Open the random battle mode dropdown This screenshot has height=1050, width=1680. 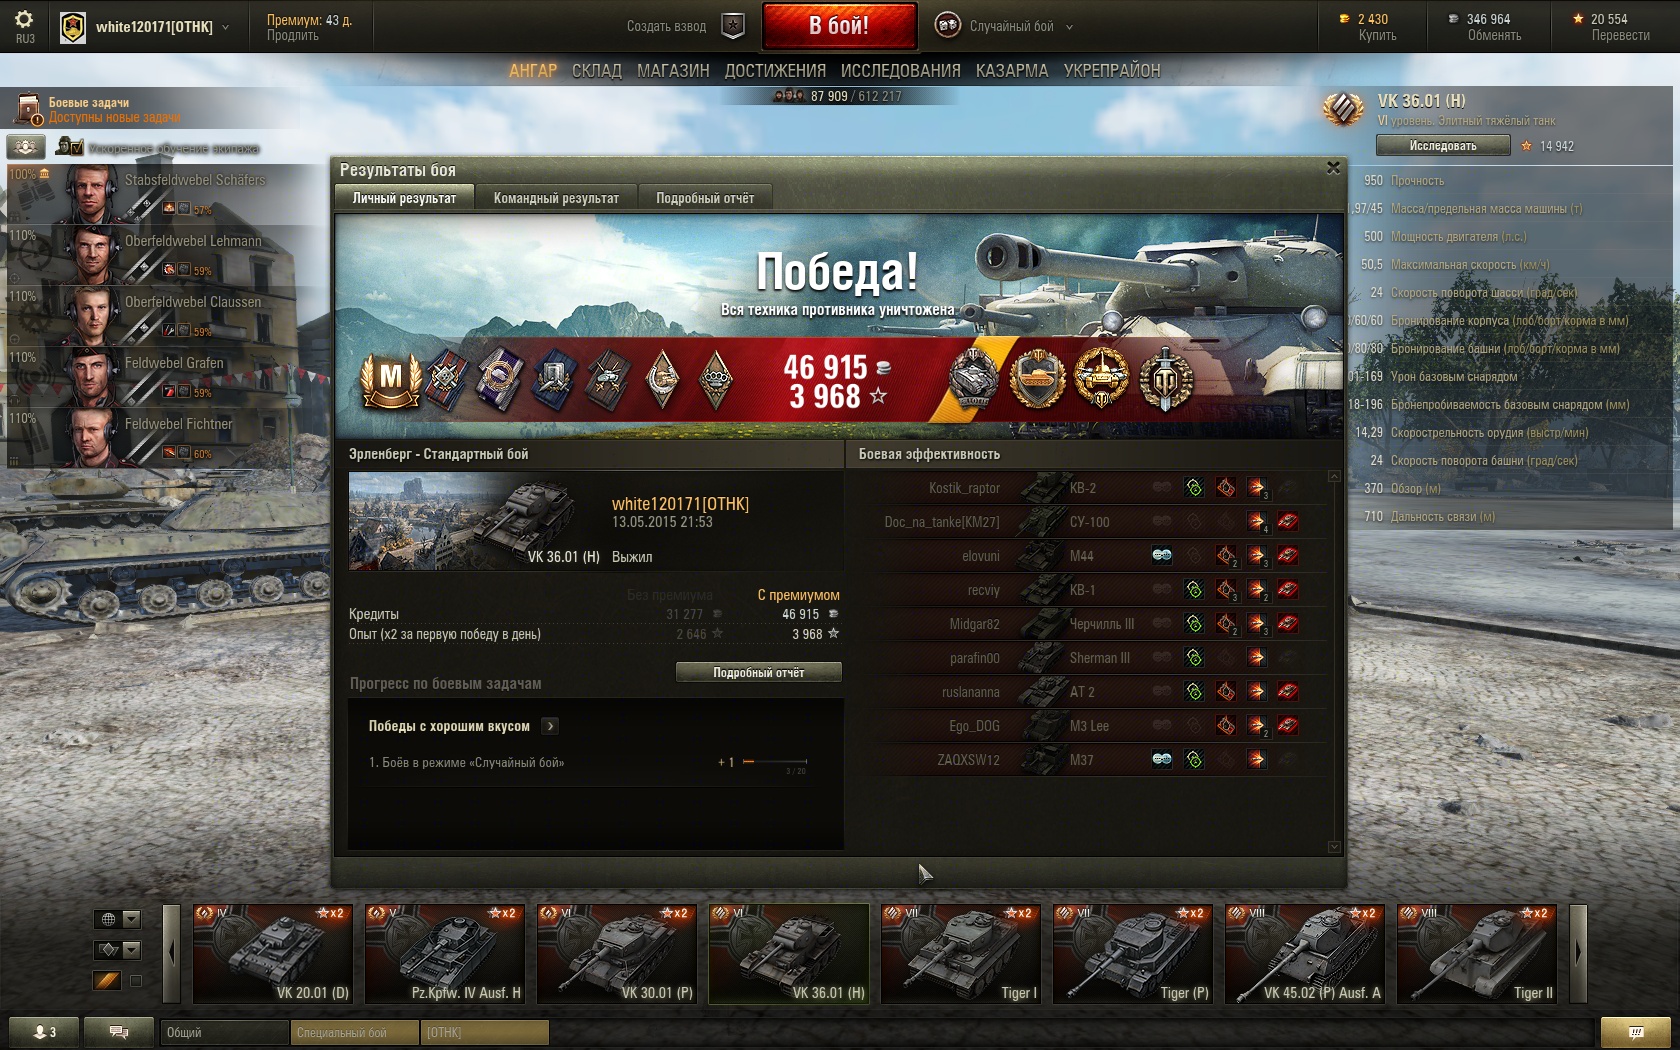click(1004, 27)
